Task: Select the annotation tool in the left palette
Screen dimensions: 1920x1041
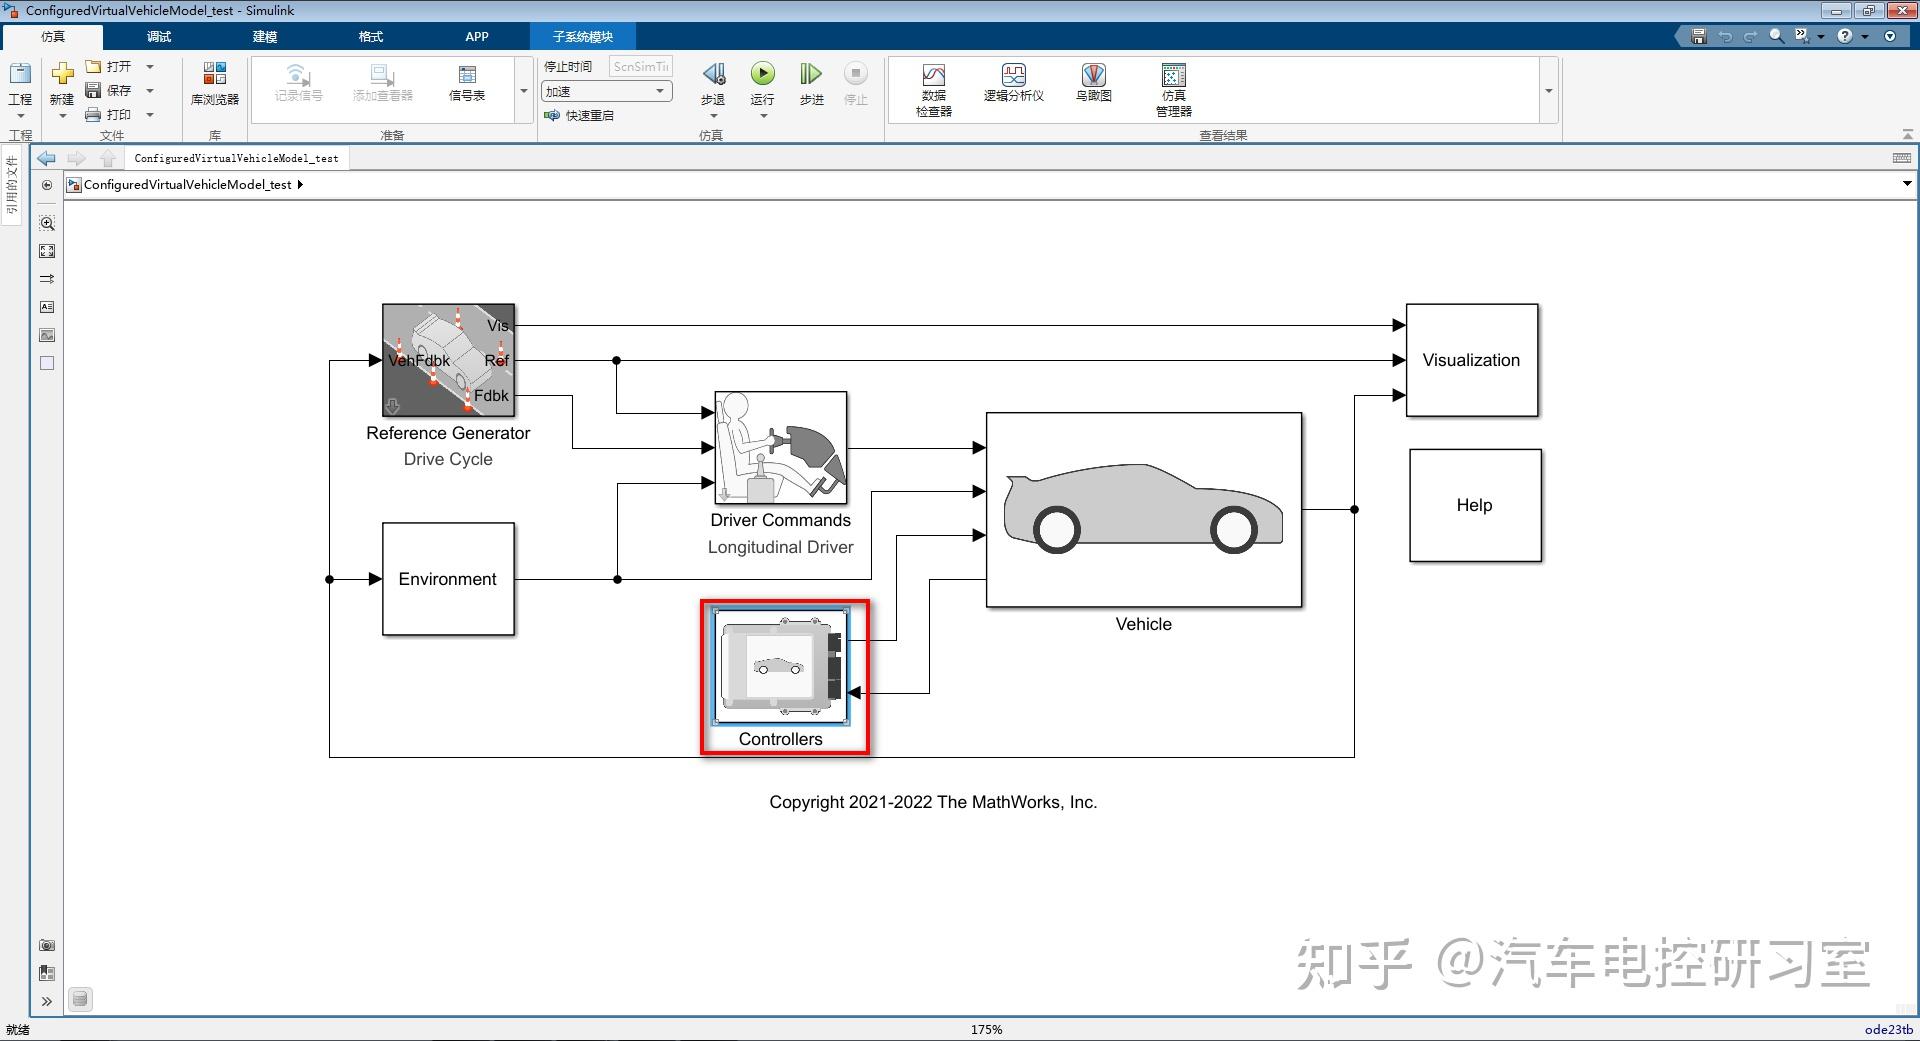Action: pos(46,307)
